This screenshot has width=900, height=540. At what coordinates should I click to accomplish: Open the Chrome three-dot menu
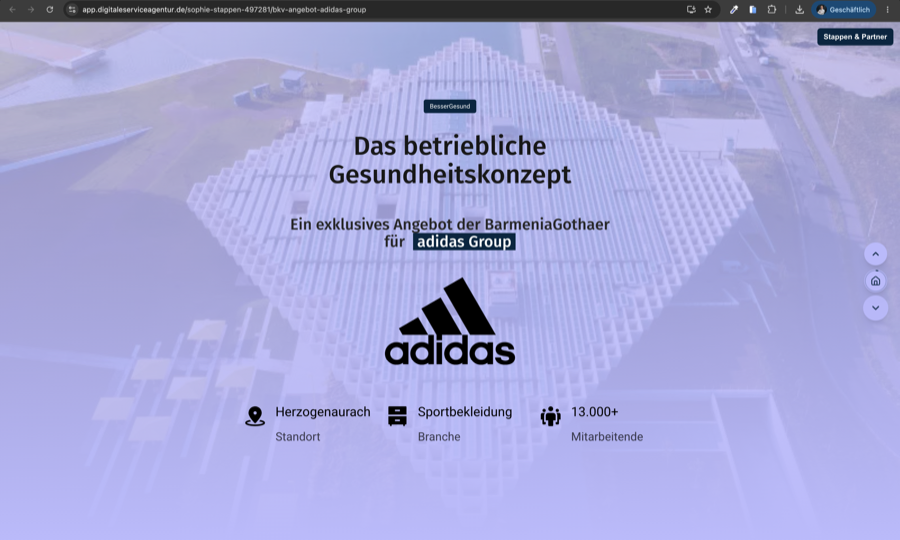887,10
